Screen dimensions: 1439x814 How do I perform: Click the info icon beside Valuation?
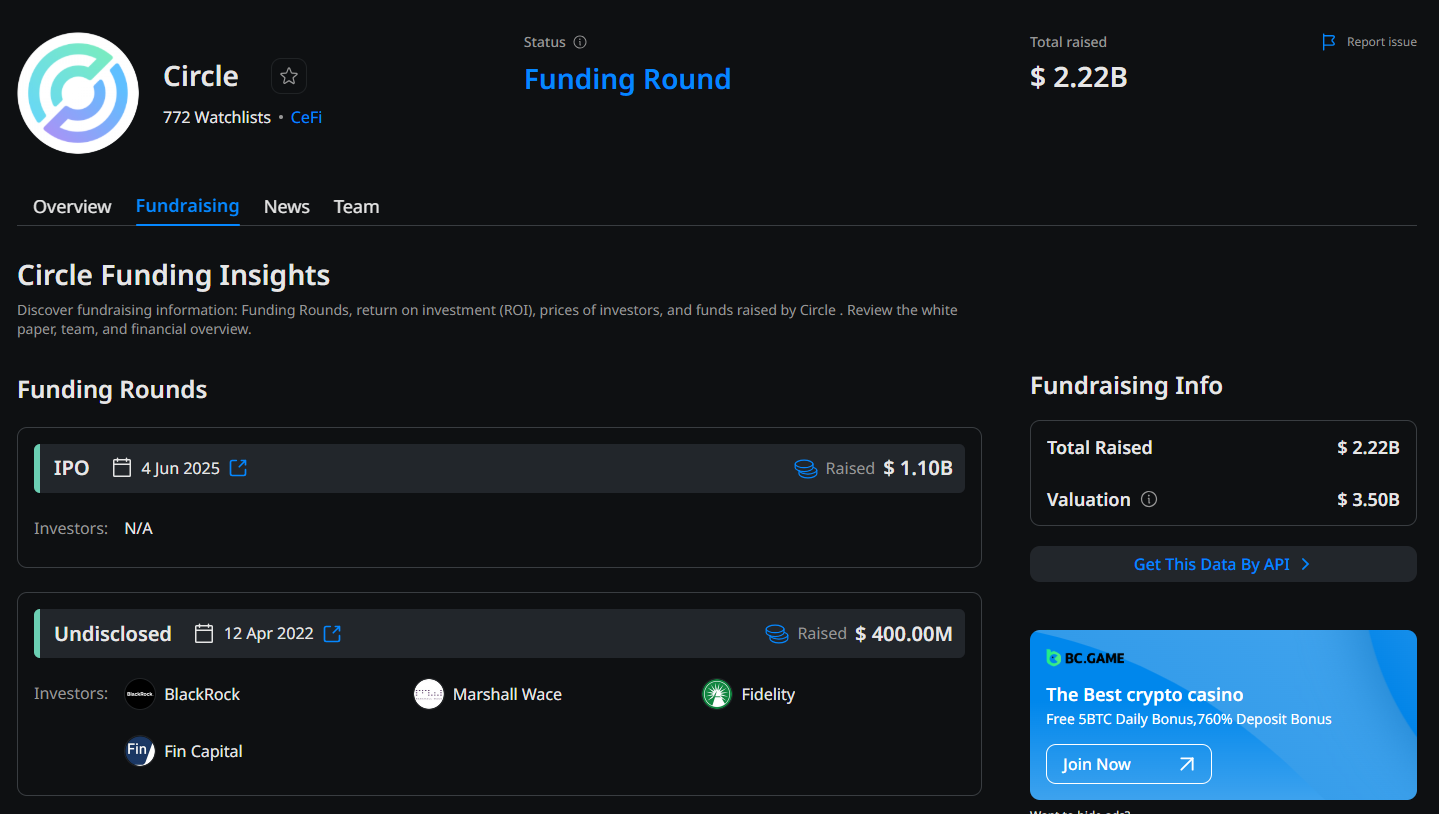[1148, 499]
